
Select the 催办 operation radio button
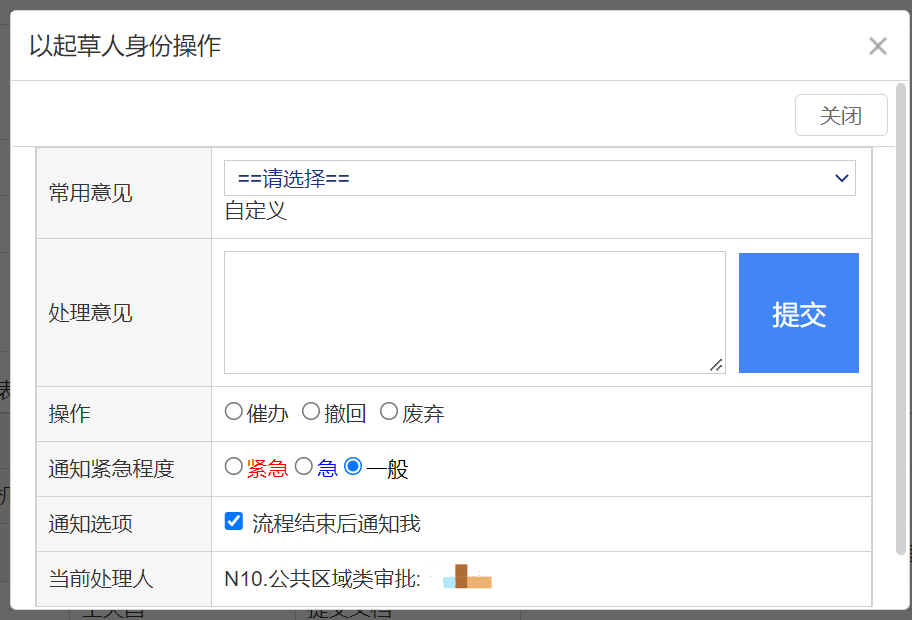coord(234,411)
